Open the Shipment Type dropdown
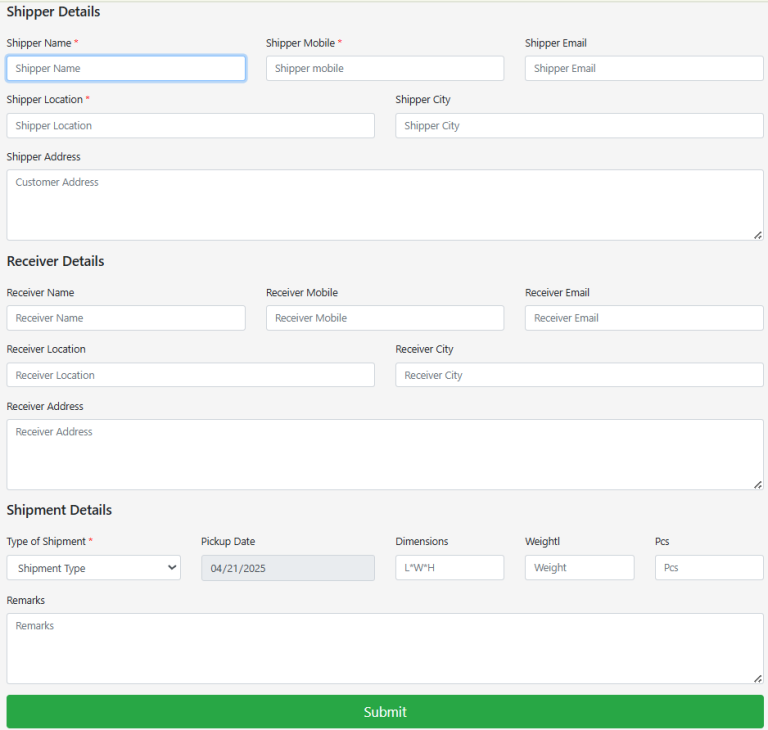768x730 pixels. (x=94, y=568)
